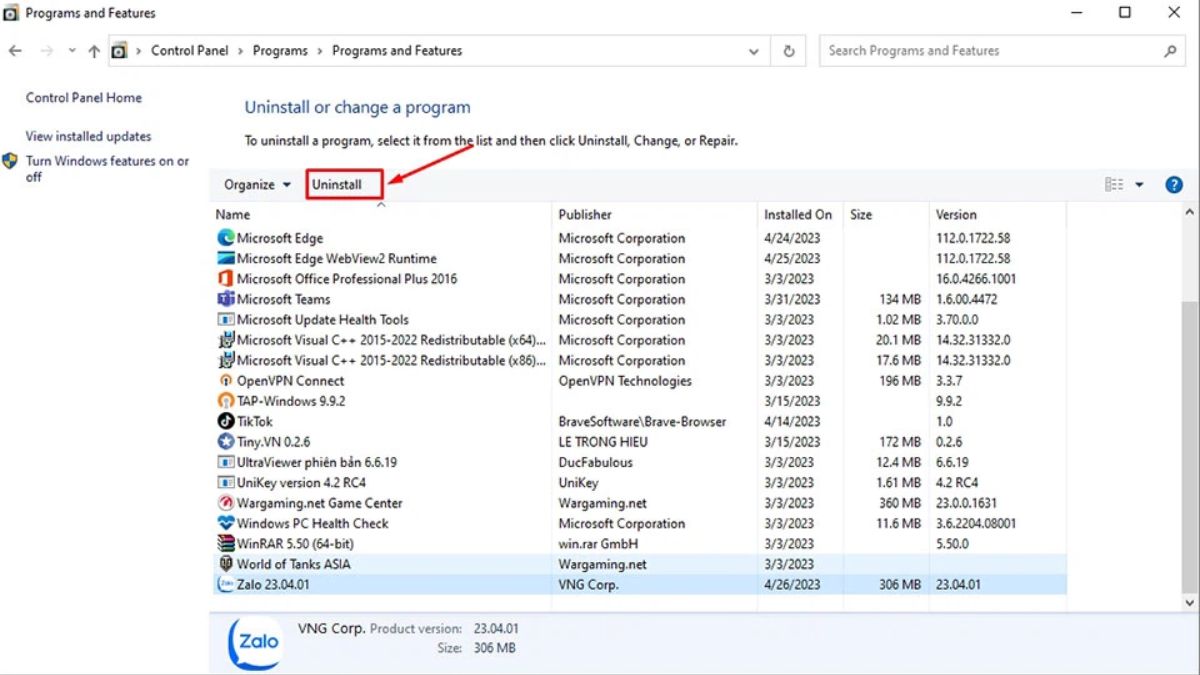Open the Organize dropdown menu
The height and width of the screenshot is (675, 1200).
click(x=257, y=184)
